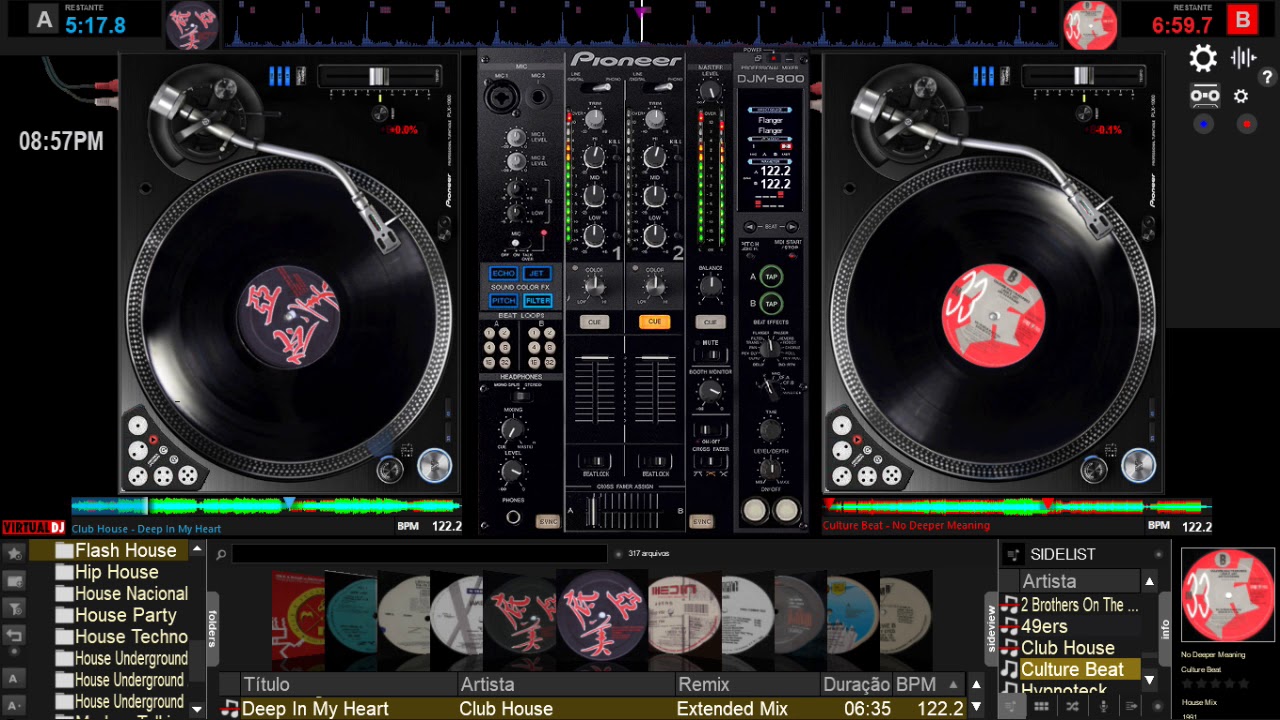Sort by Artista column header in track list
The image size is (1280, 720).
(x=565, y=685)
